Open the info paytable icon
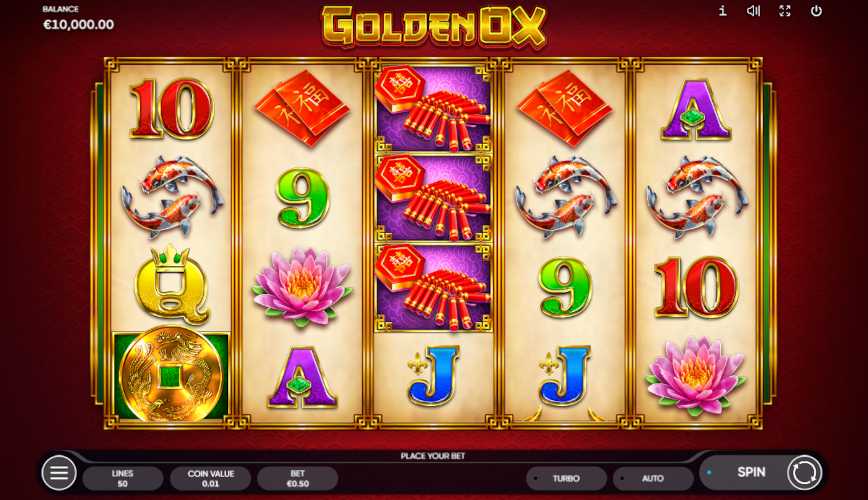The width and height of the screenshot is (868, 500). 722,11
